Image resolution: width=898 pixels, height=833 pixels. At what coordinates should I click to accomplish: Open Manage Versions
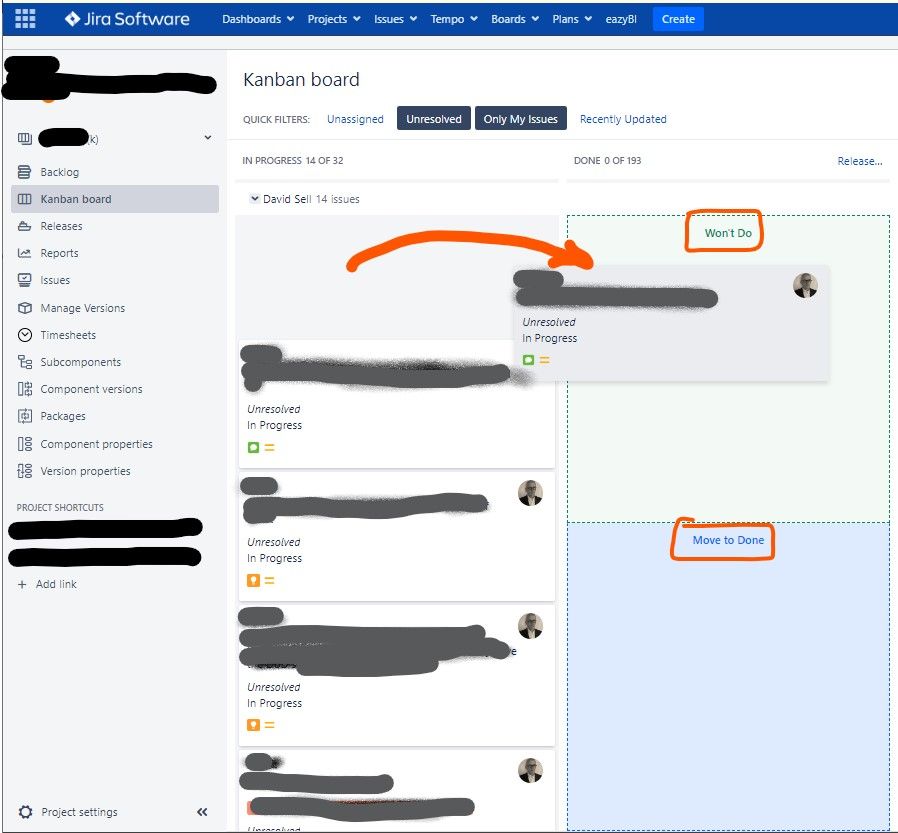click(x=82, y=307)
